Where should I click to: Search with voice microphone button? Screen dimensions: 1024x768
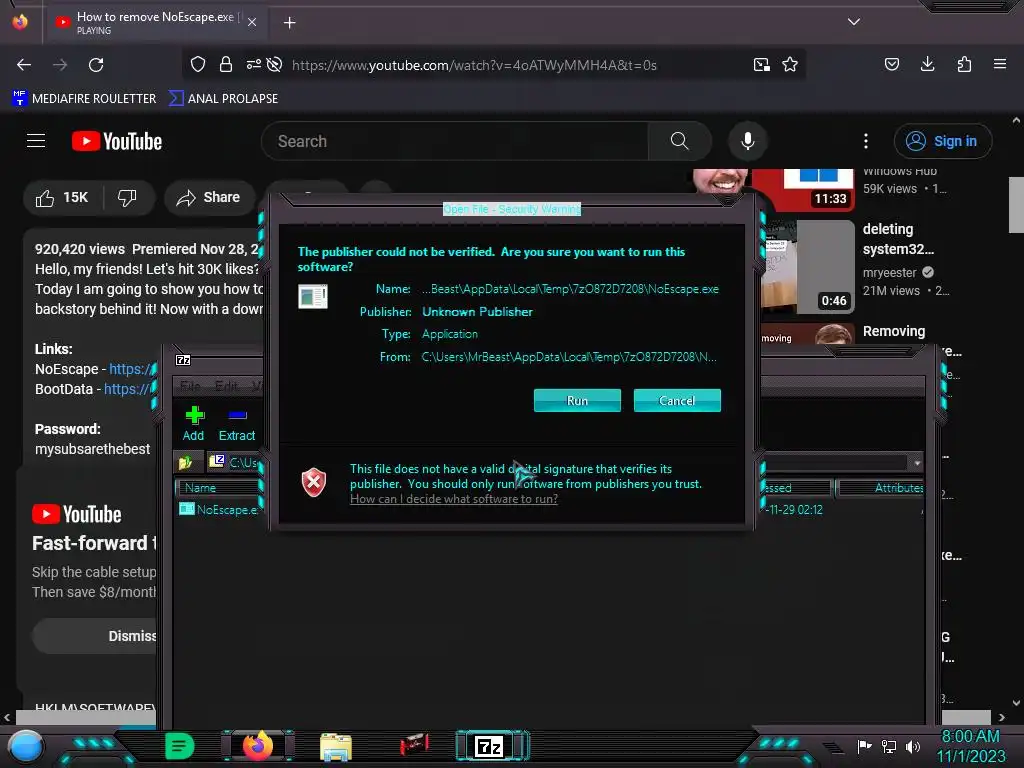tap(748, 141)
